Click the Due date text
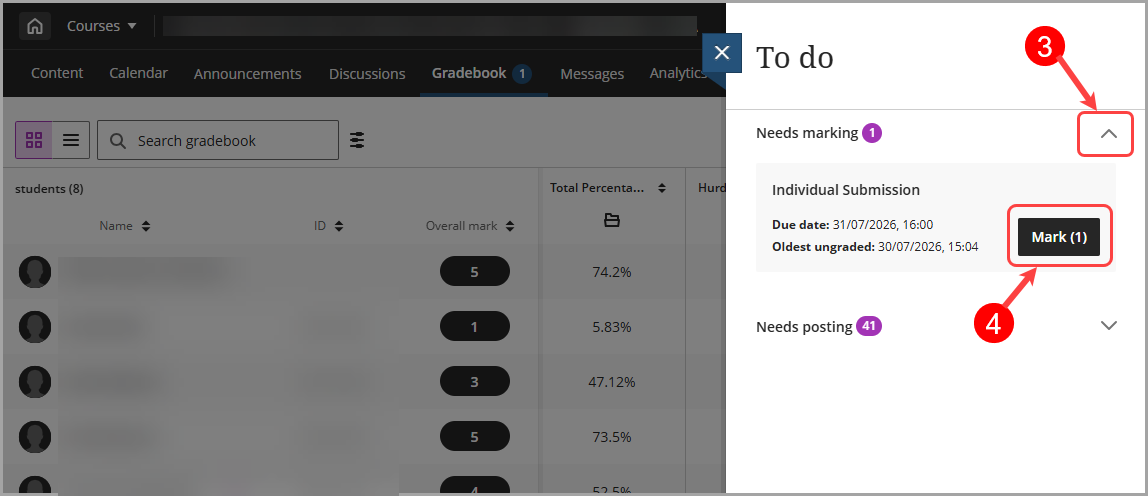 (x=852, y=225)
